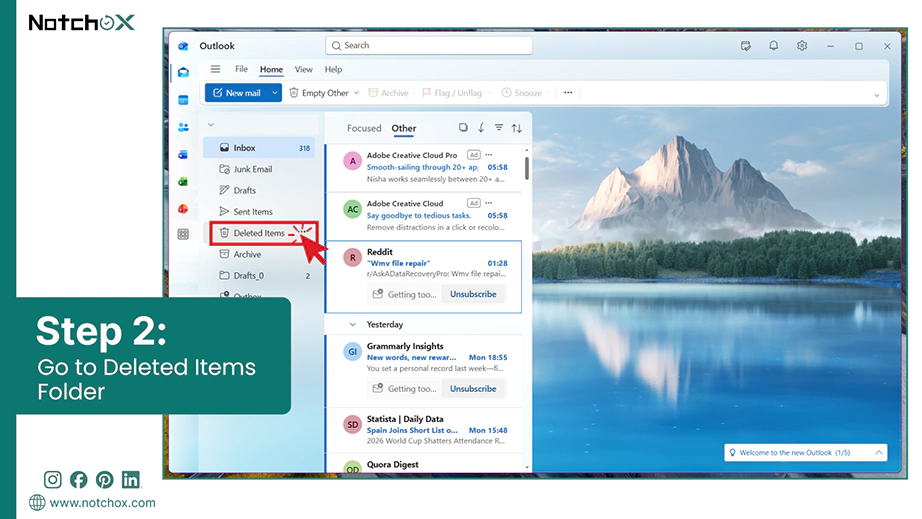Expand the Snooze dropdown arrow
Viewport: 922px width, 519px height.
click(548, 93)
